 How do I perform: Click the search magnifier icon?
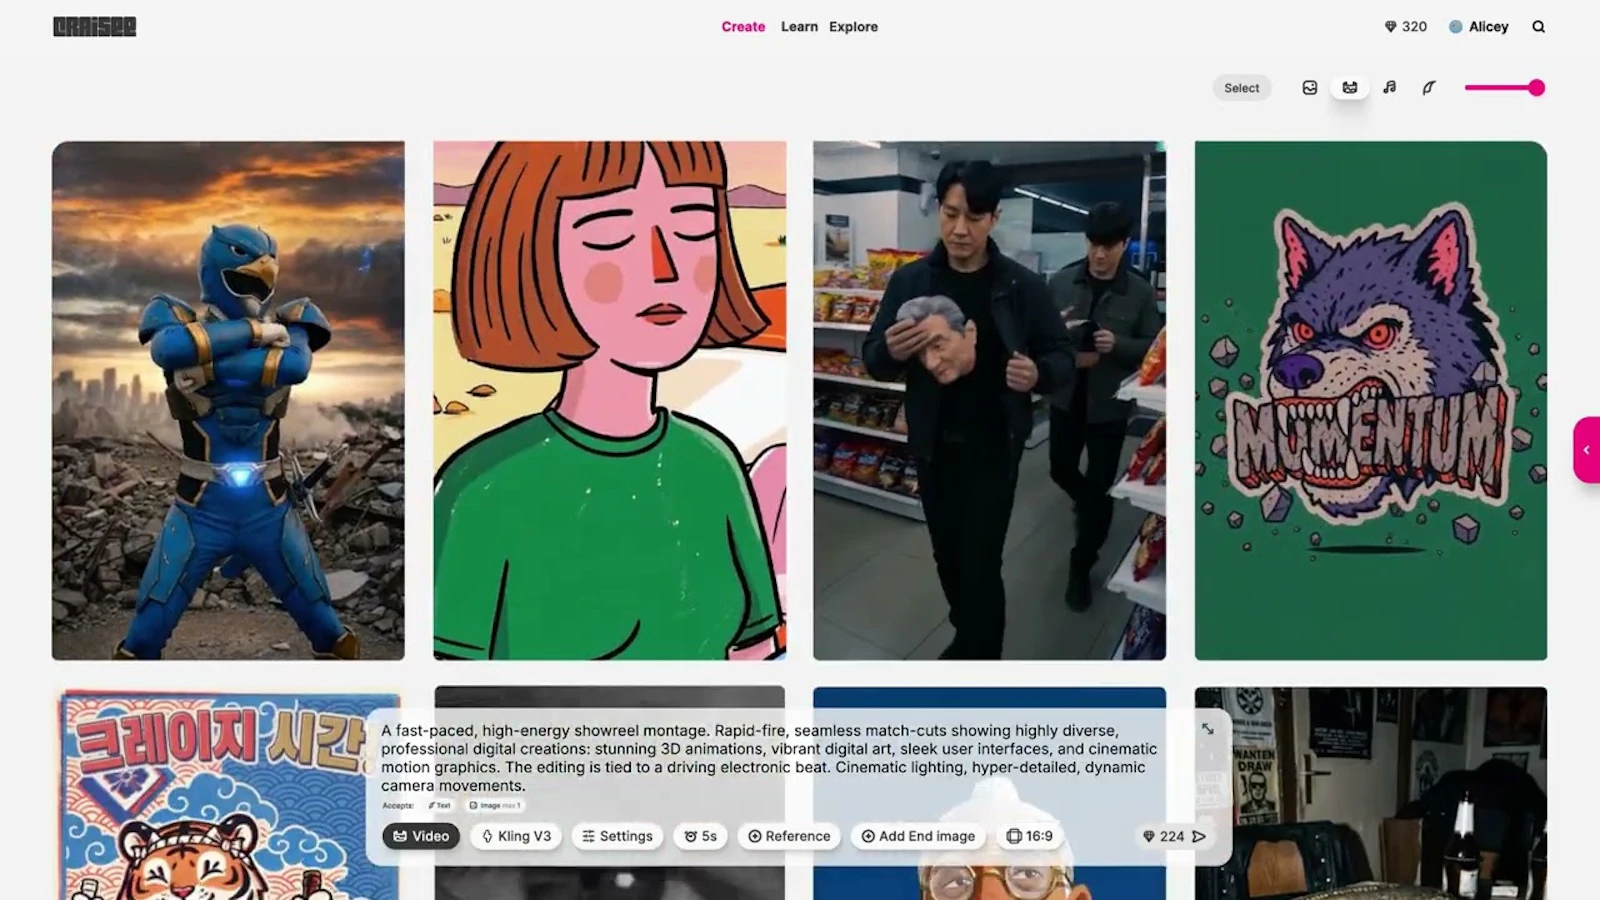[x=1538, y=27]
